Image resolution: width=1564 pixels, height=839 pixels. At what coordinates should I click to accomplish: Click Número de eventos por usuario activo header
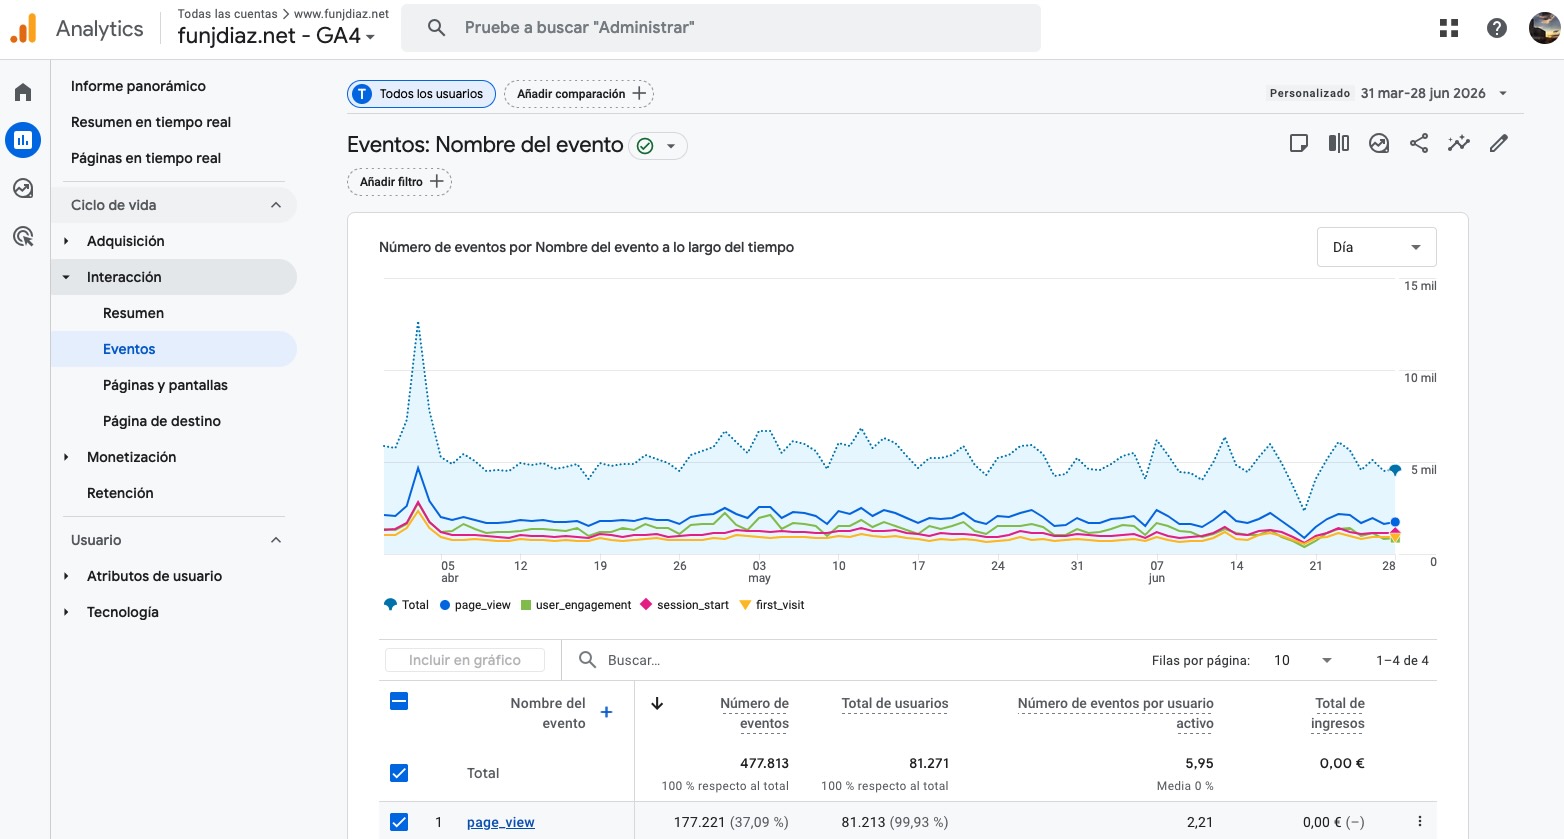(x=1115, y=713)
